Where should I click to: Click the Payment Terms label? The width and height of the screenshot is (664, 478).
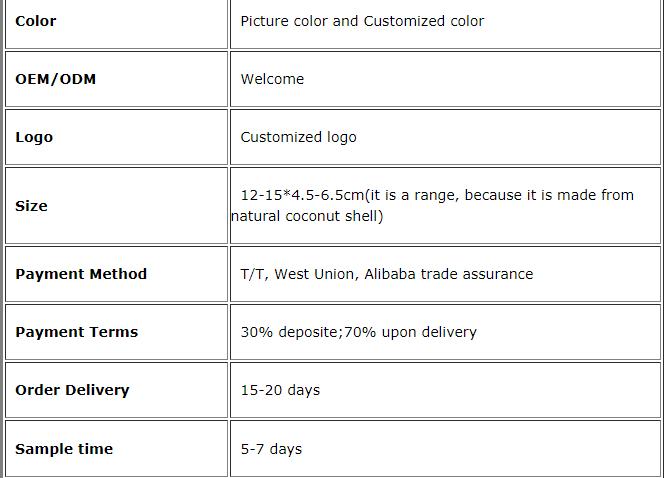click(77, 332)
